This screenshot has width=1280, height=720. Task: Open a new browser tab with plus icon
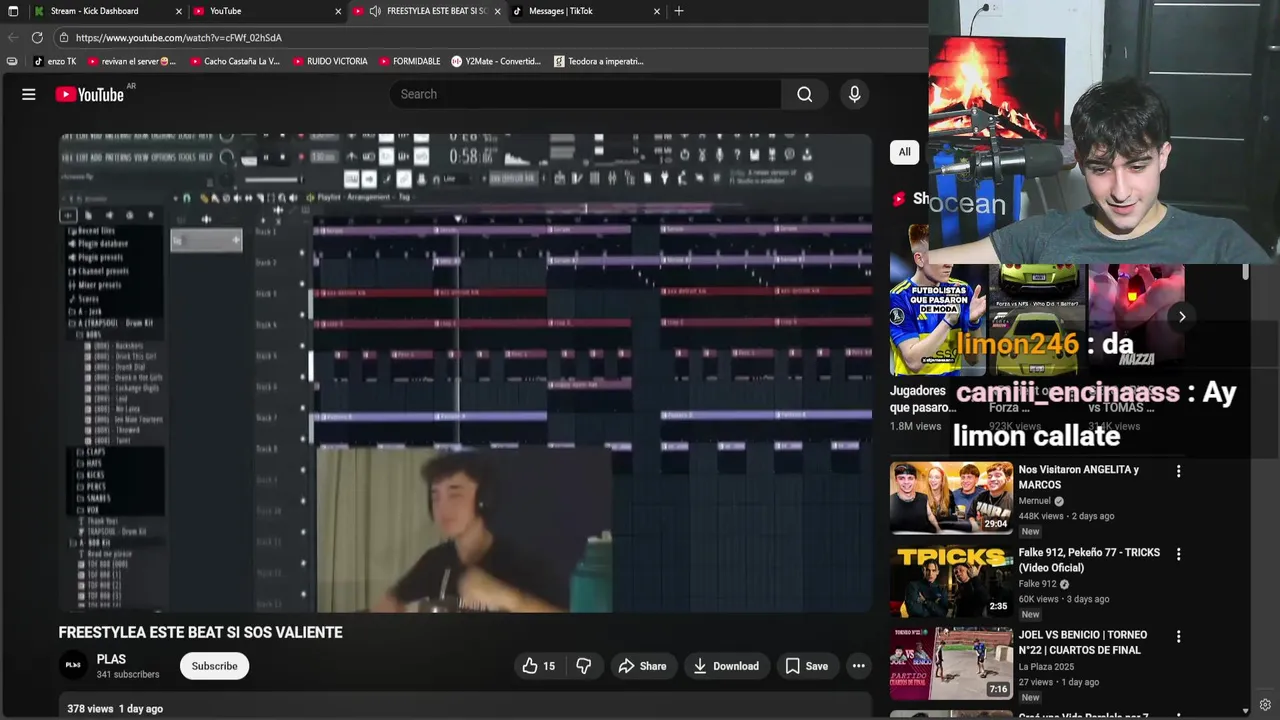coord(679,11)
